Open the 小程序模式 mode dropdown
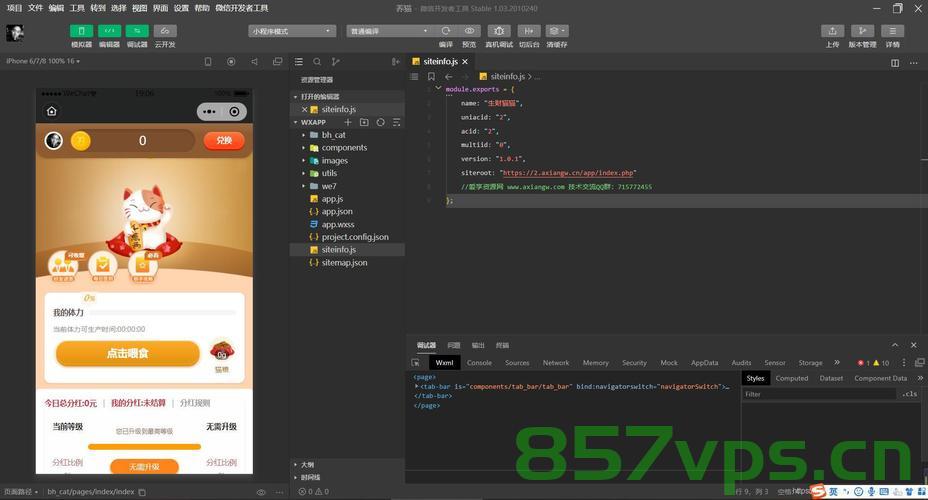The width and height of the screenshot is (928, 500). 292,31
